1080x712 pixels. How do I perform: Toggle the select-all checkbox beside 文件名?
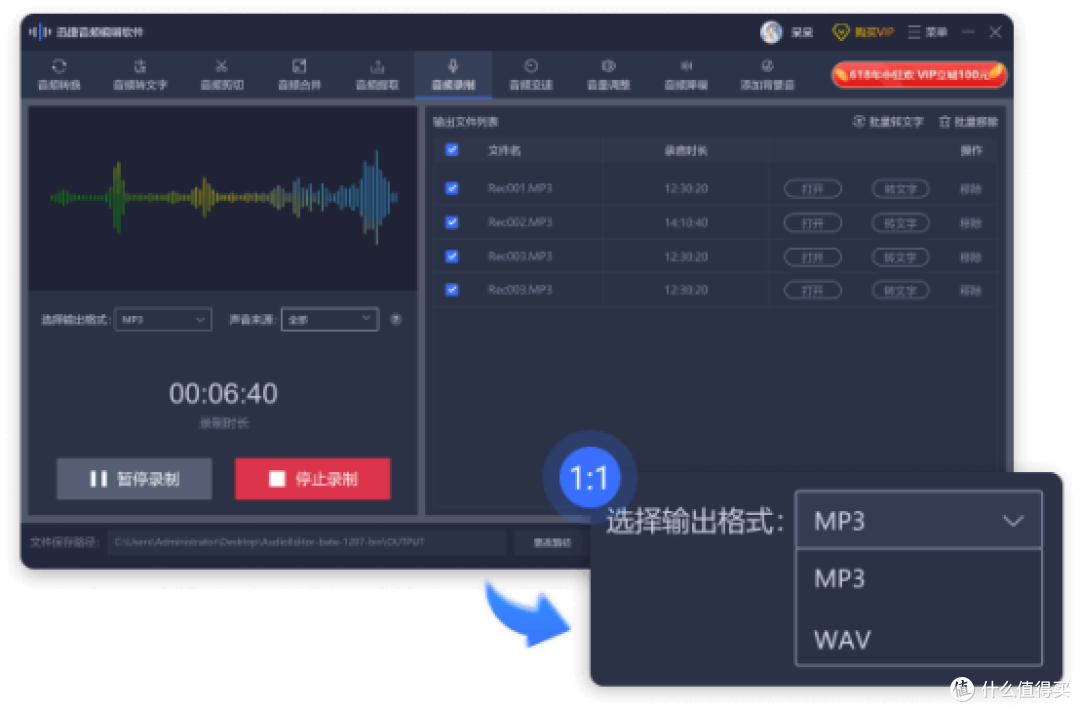point(452,150)
